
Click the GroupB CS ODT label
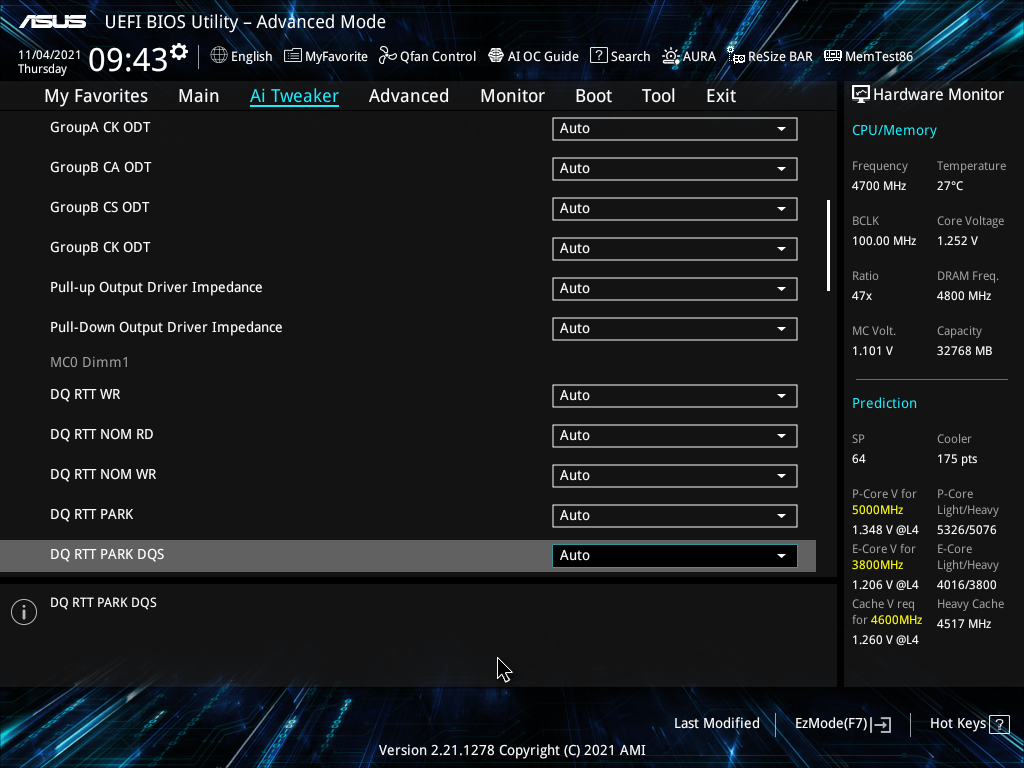(x=99, y=208)
